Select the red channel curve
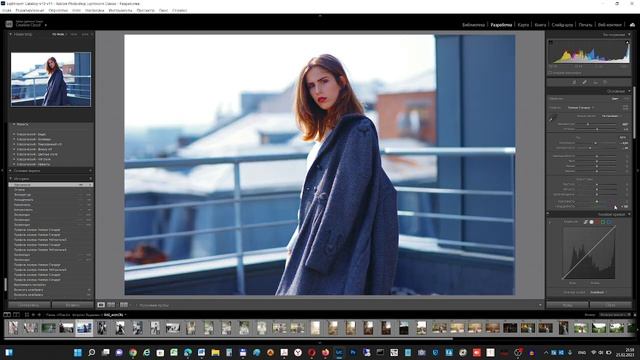The image size is (640, 360). (x=597, y=222)
